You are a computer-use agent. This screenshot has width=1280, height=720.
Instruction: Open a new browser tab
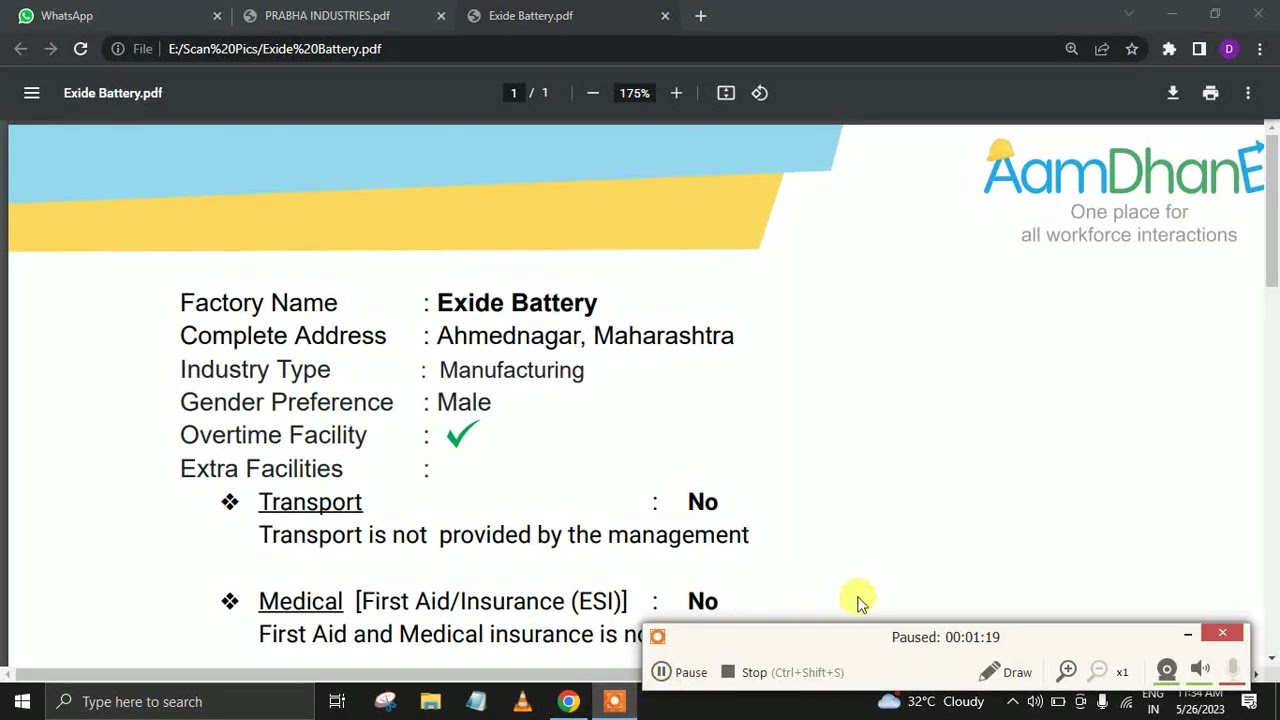tap(701, 16)
